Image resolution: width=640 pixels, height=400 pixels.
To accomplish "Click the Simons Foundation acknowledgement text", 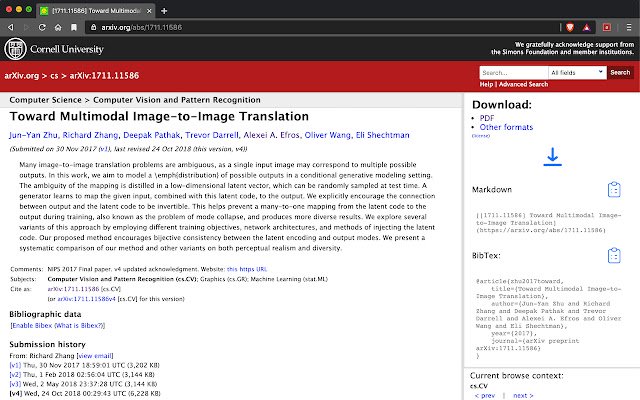I will (x=562, y=48).
